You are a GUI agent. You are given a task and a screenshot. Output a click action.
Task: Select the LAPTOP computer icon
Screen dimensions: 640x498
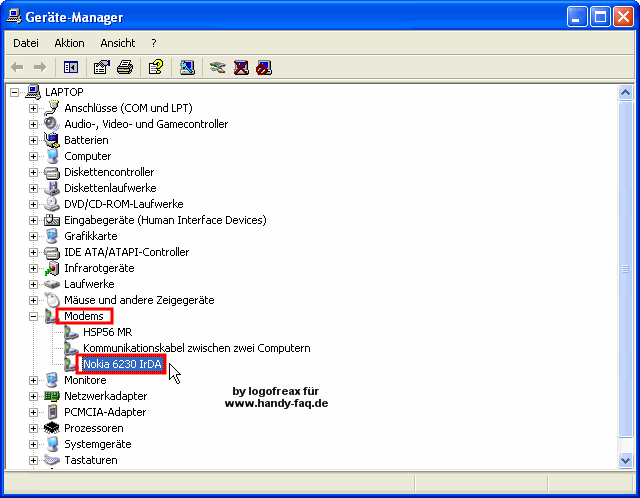[x=33, y=92]
